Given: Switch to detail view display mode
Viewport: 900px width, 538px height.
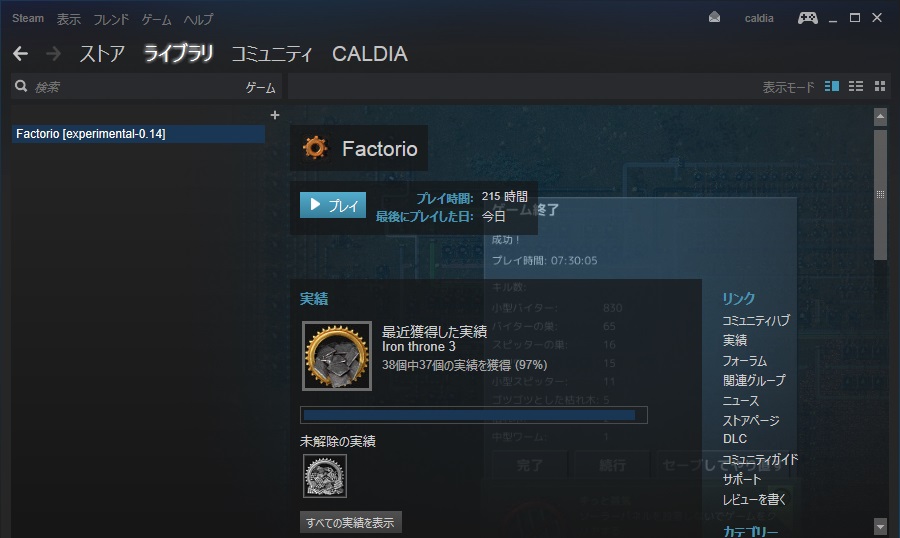Looking at the screenshot, I should point(832,86).
